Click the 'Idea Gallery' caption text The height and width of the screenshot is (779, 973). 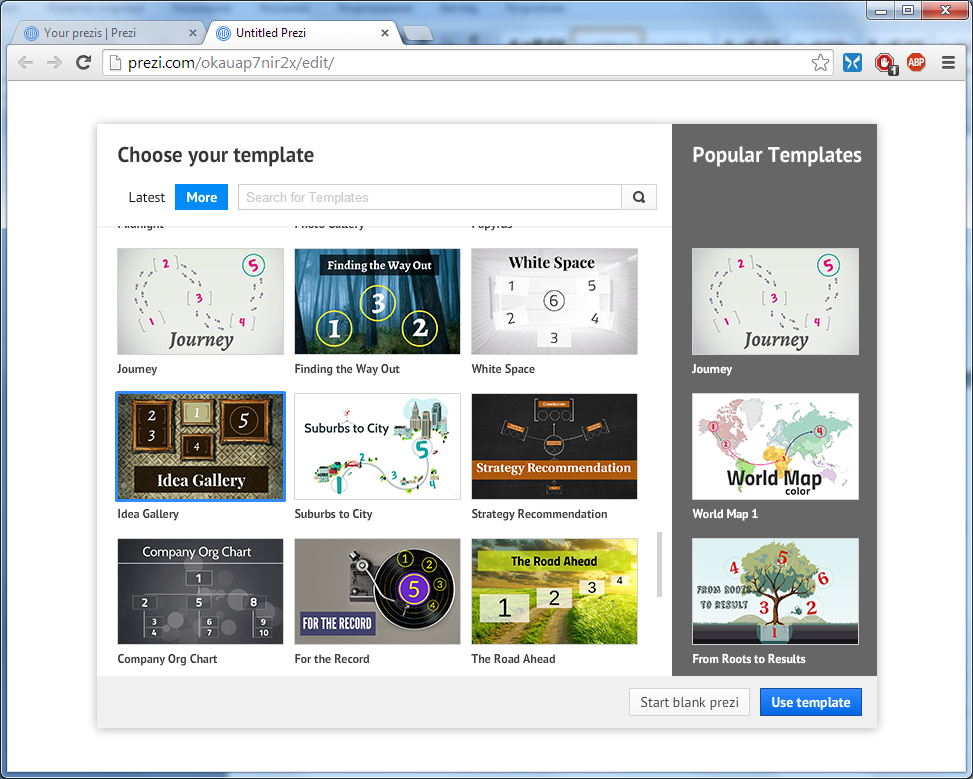(148, 514)
